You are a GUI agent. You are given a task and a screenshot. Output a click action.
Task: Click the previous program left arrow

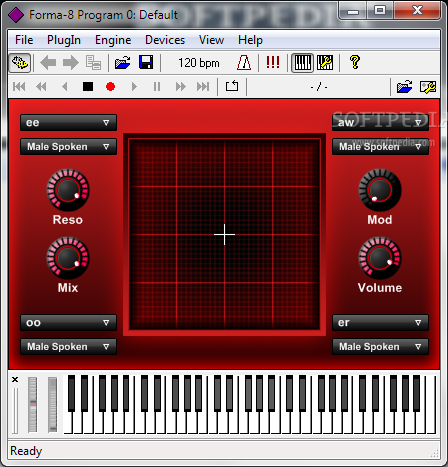tap(48, 63)
